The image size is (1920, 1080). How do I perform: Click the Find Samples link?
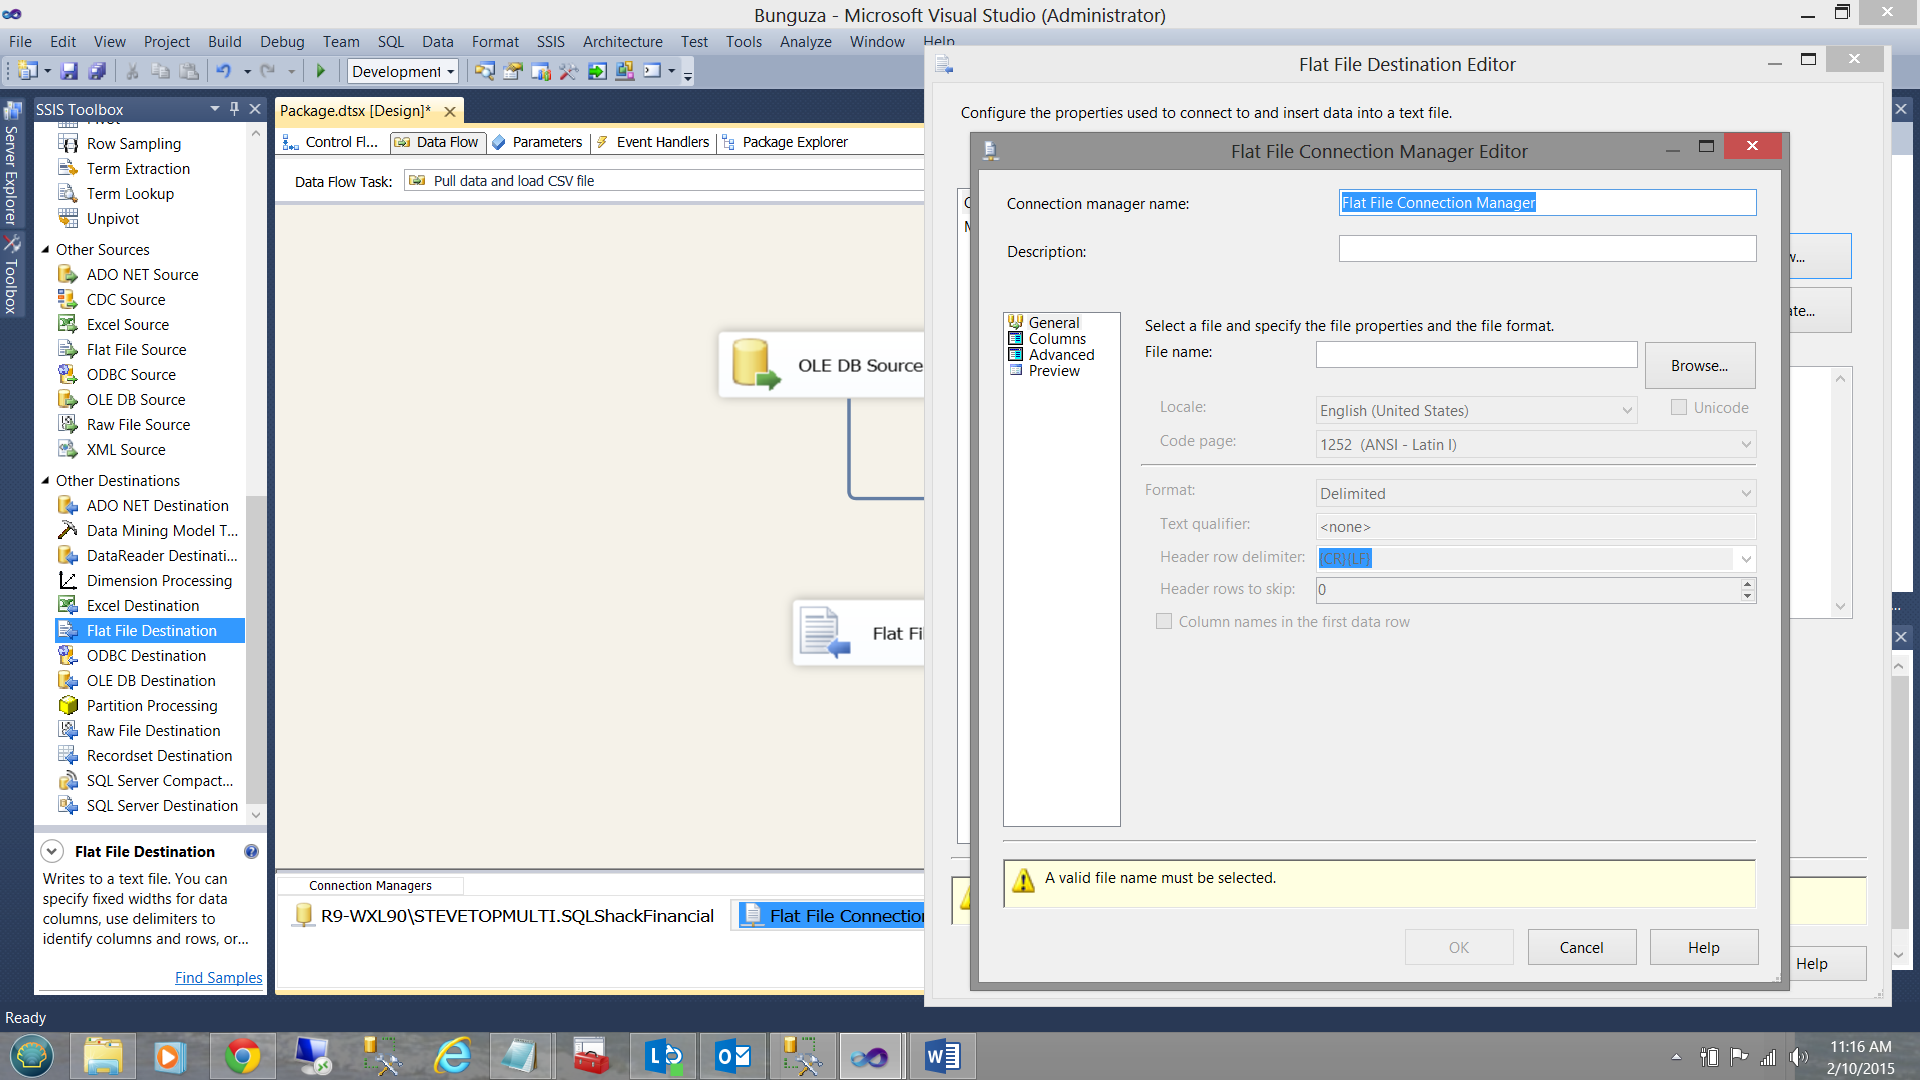click(x=218, y=978)
